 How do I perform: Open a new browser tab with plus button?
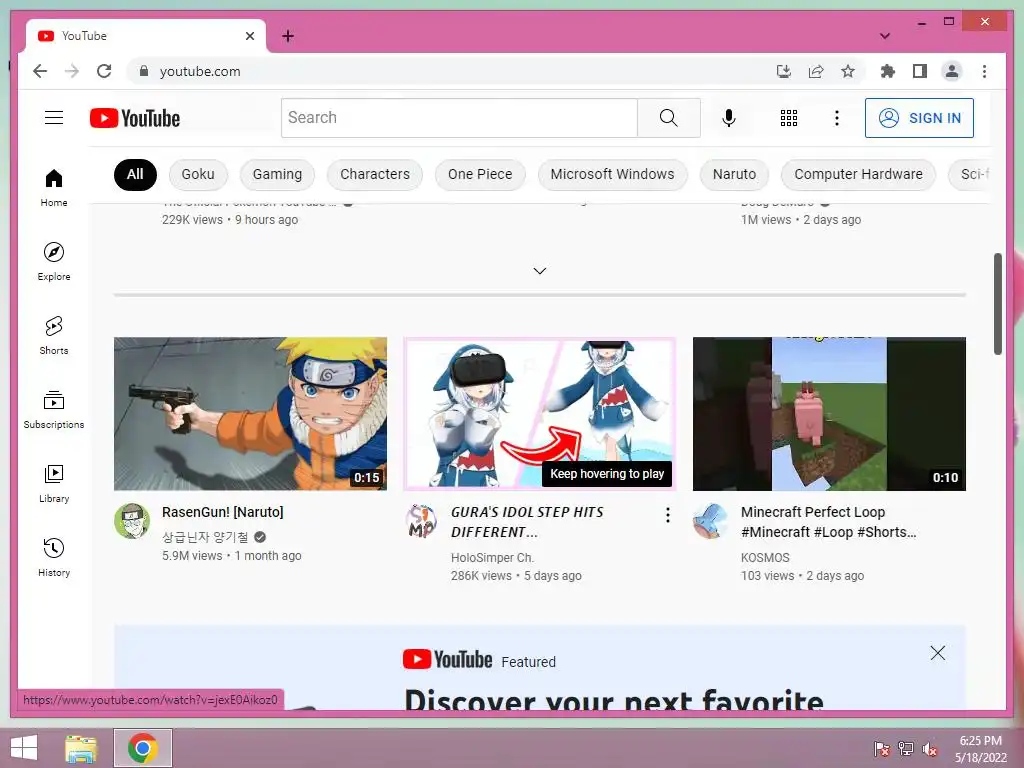(x=287, y=36)
